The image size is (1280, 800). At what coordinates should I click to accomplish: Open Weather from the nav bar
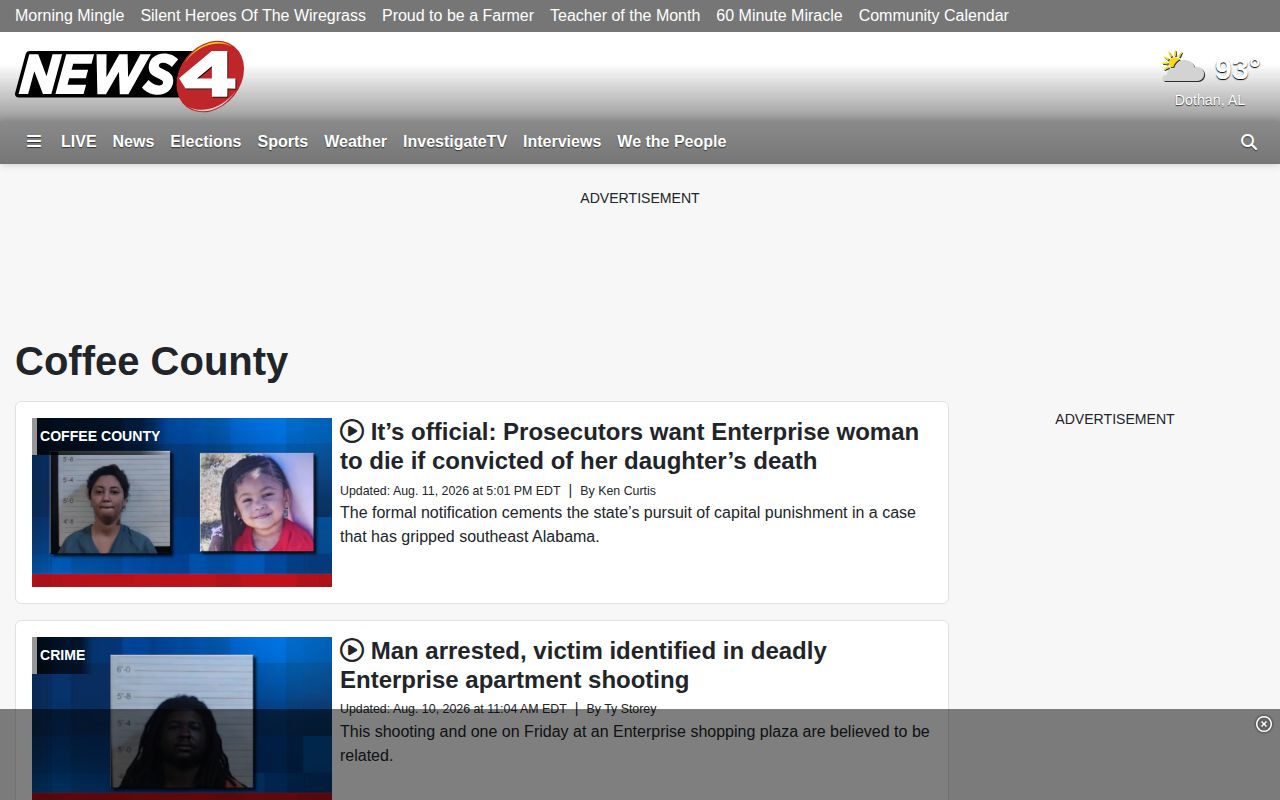click(355, 142)
